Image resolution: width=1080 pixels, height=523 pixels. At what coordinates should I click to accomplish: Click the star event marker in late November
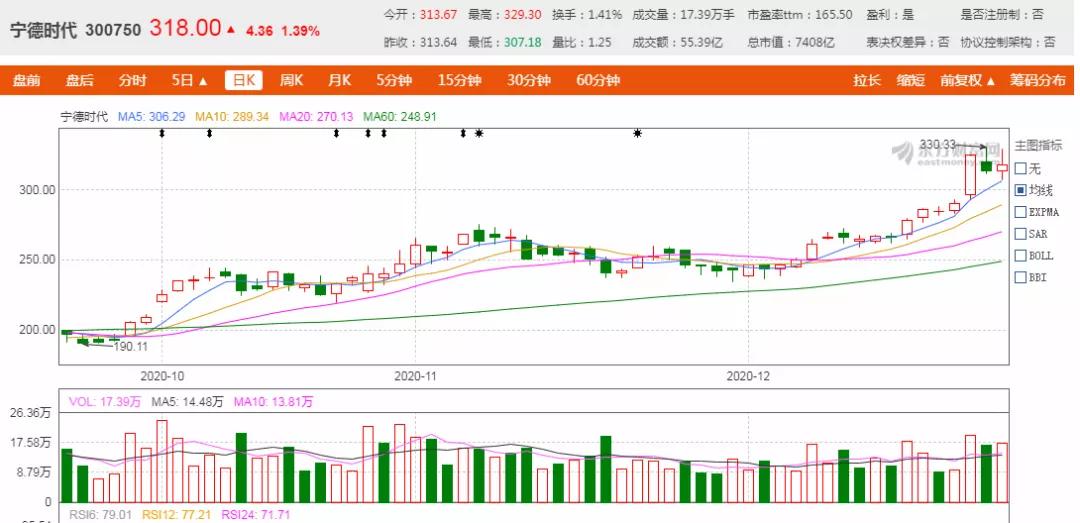coord(638,133)
